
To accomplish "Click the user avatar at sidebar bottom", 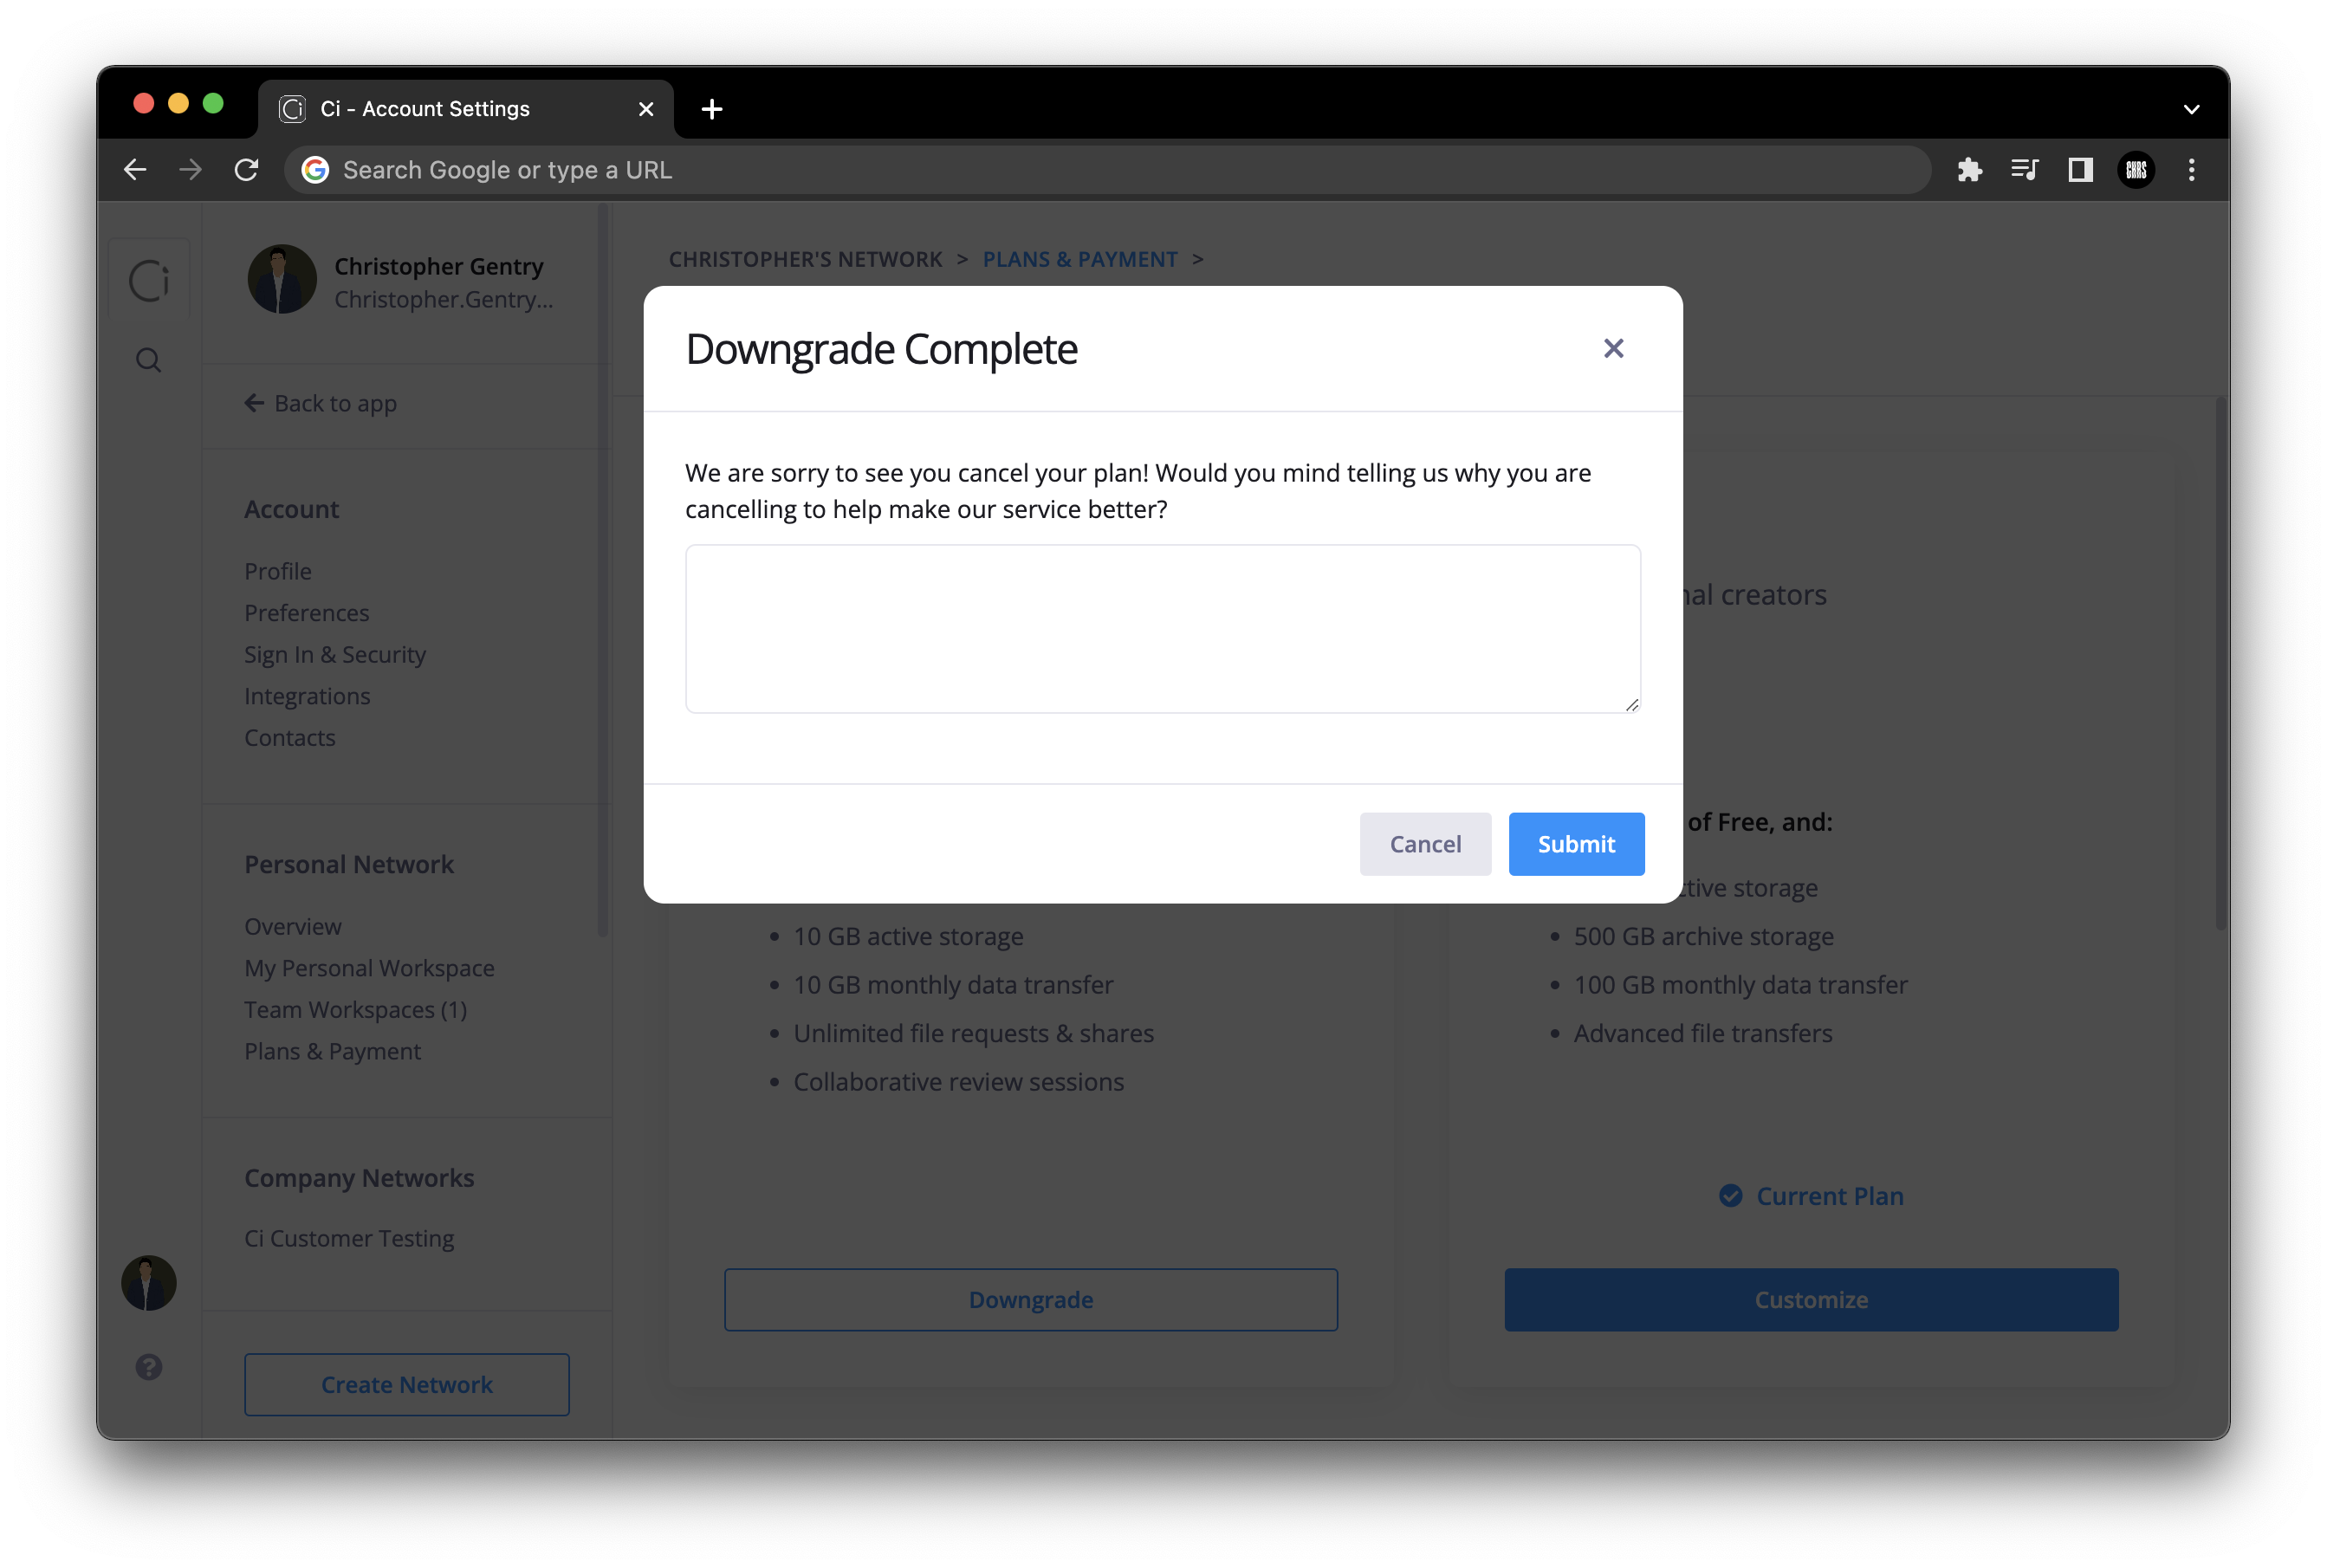I will (149, 1283).
